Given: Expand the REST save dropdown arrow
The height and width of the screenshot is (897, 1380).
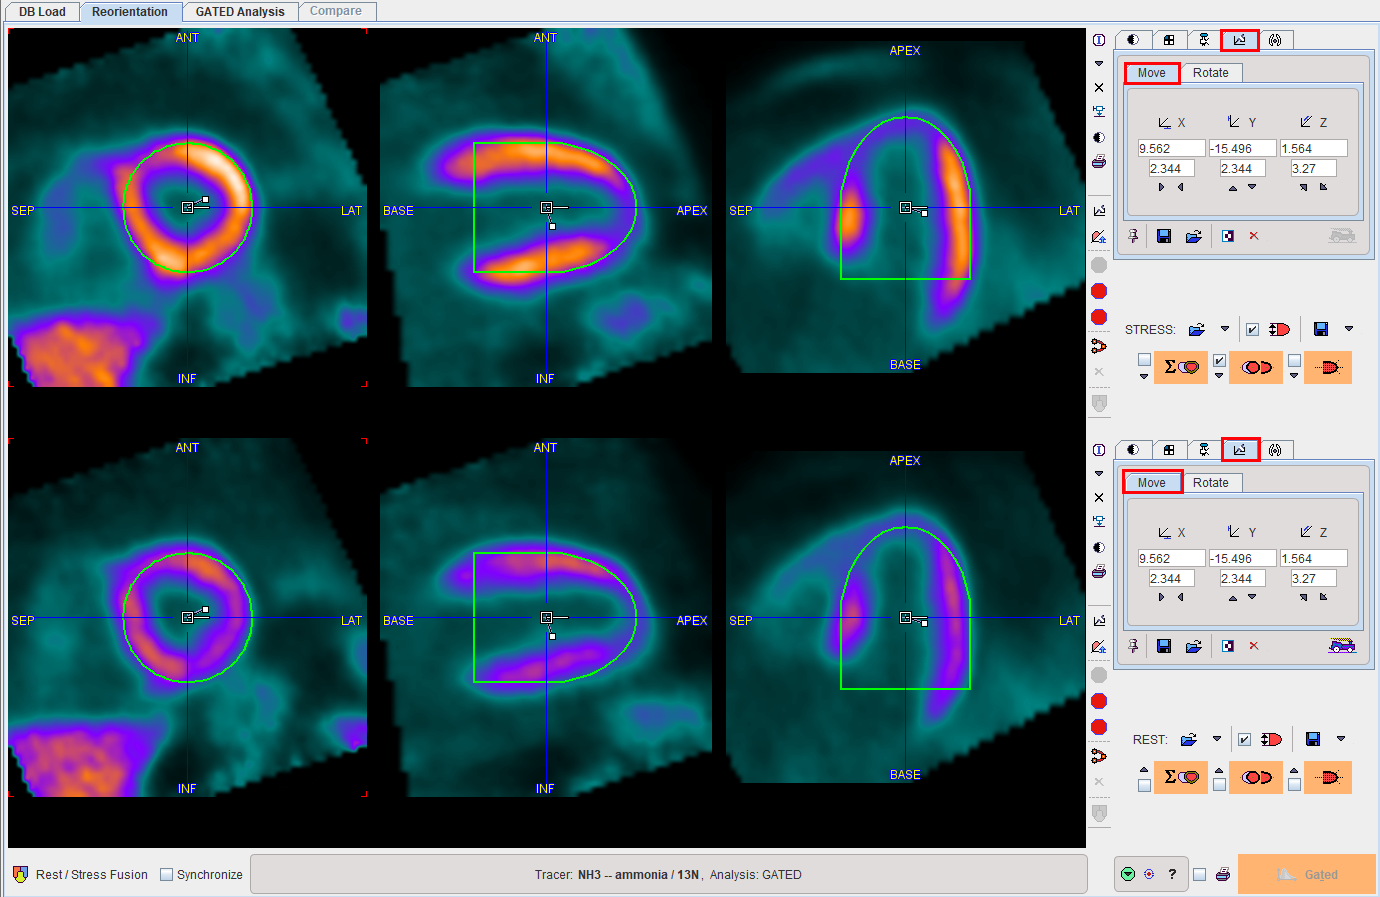Looking at the screenshot, I should [x=1341, y=738].
